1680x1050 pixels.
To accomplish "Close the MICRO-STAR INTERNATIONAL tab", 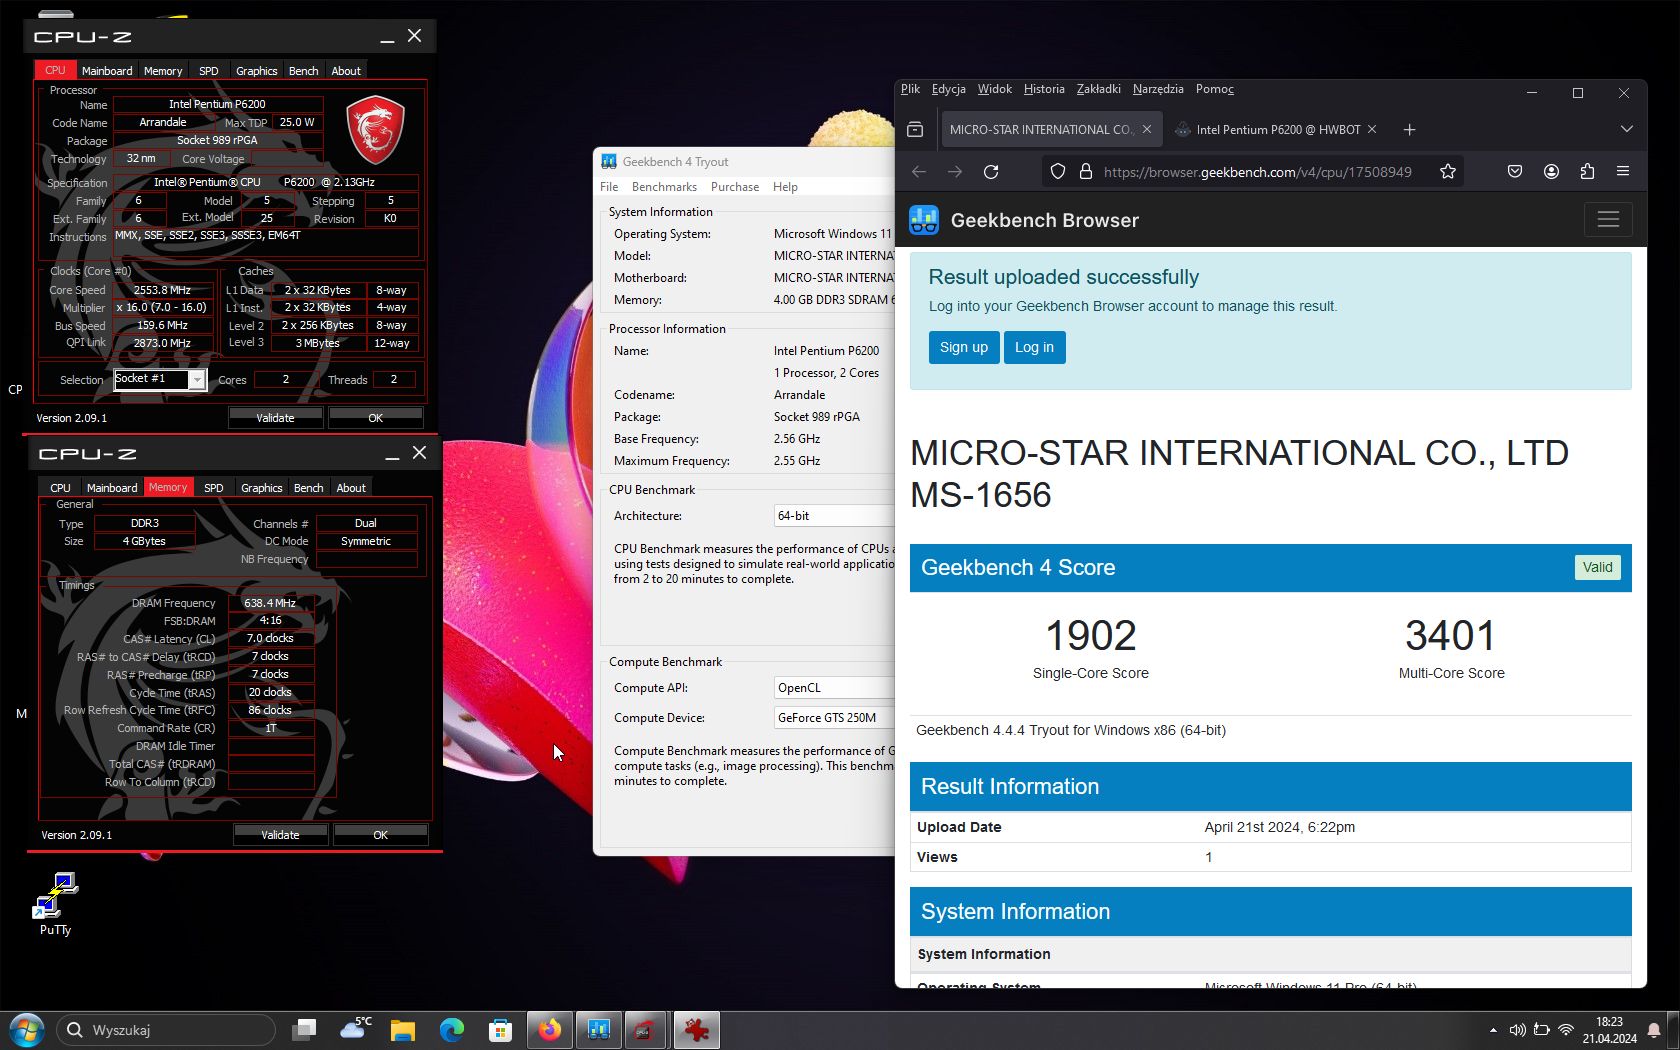I will point(1147,129).
